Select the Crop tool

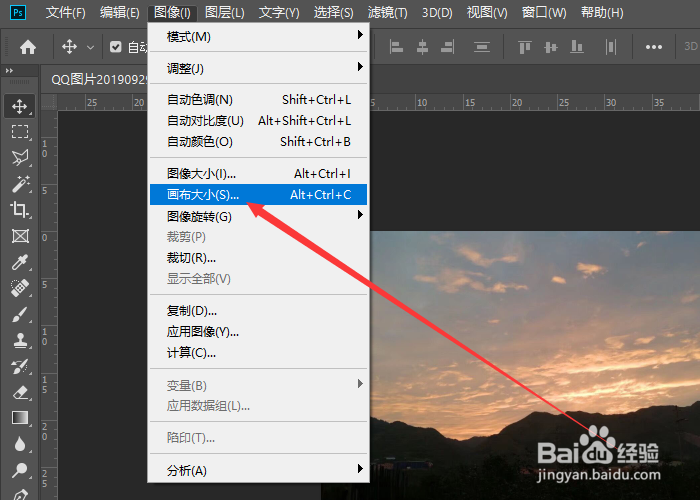coord(20,209)
